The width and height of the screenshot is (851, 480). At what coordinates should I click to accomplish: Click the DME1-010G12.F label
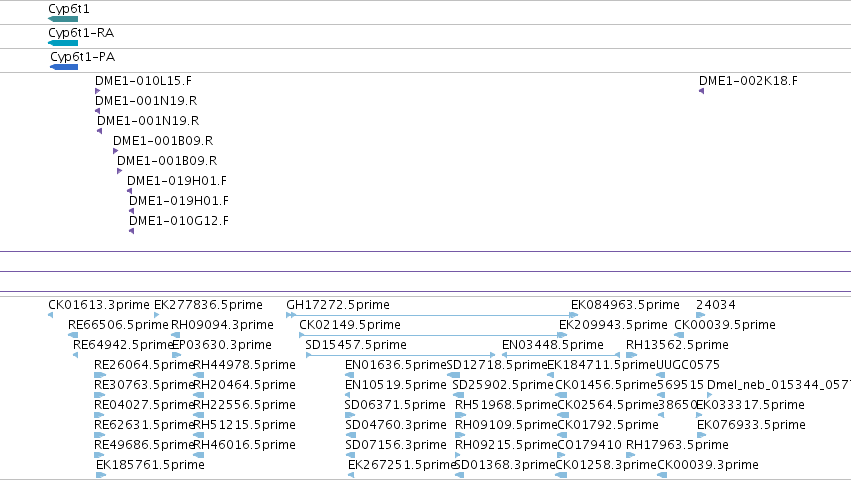tap(179, 221)
